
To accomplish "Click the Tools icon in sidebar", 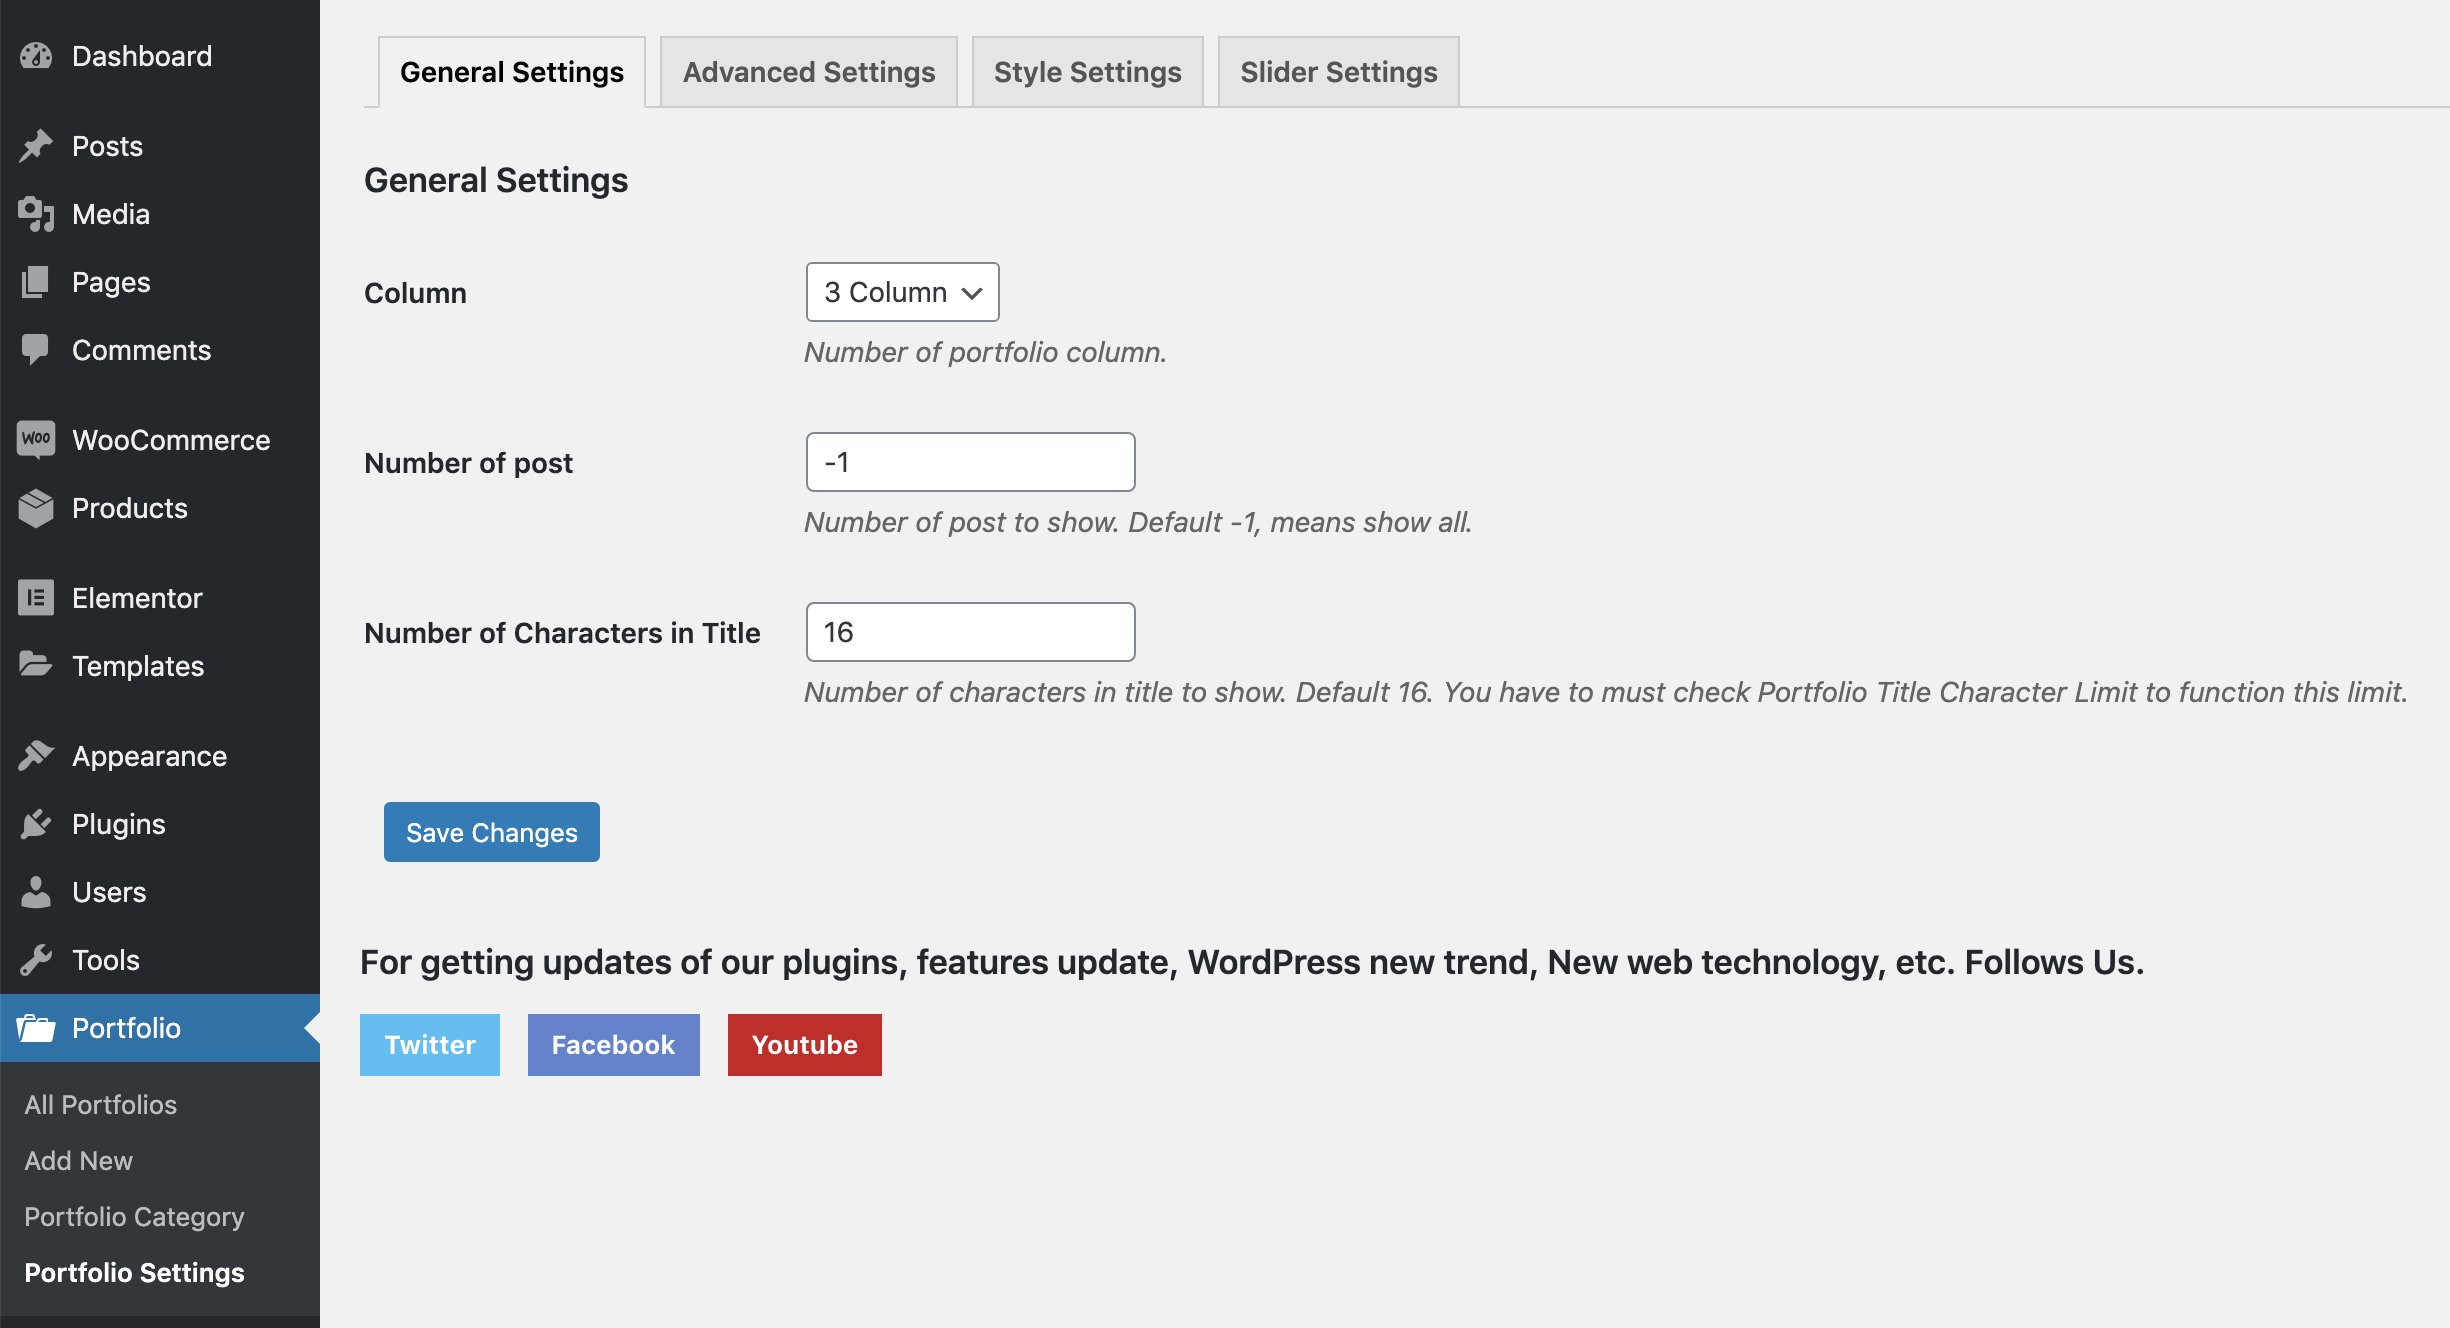I will pos(36,960).
